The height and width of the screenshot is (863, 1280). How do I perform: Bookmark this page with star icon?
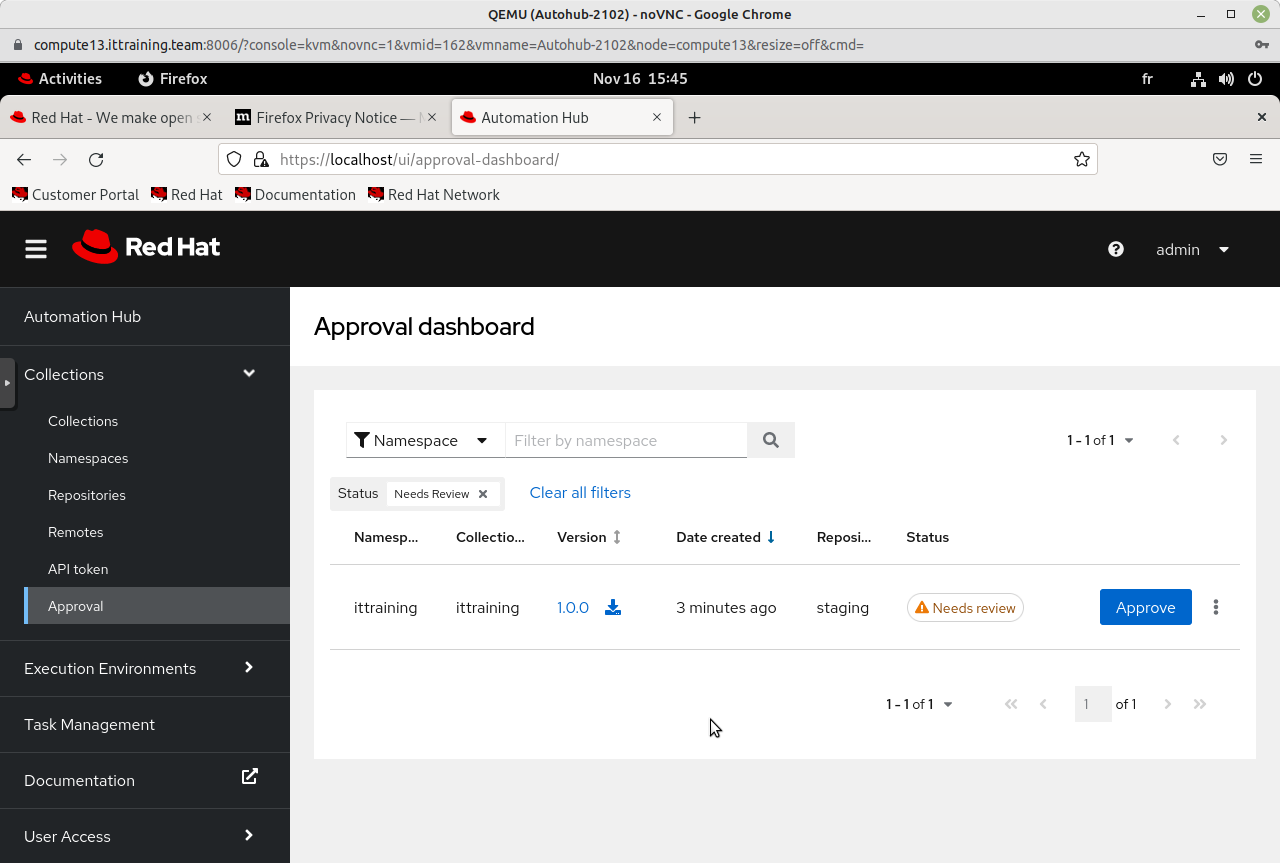pyautogui.click(x=1082, y=159)
